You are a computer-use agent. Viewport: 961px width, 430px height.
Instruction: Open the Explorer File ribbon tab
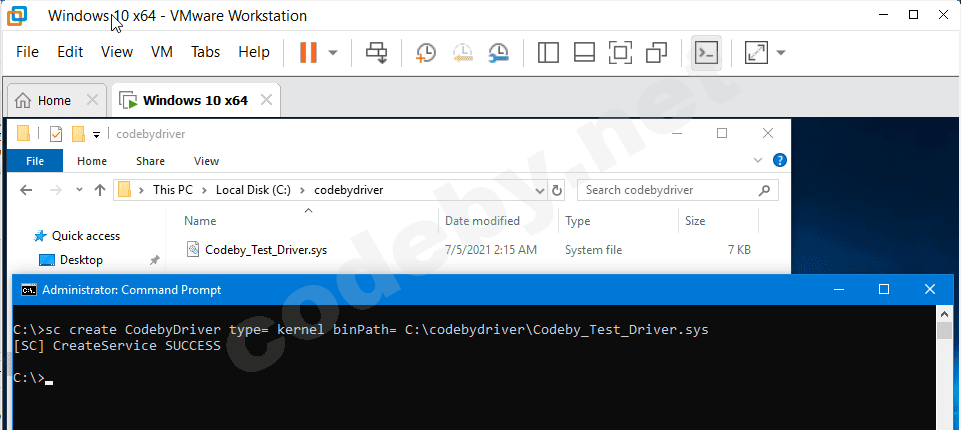[35, 161]
